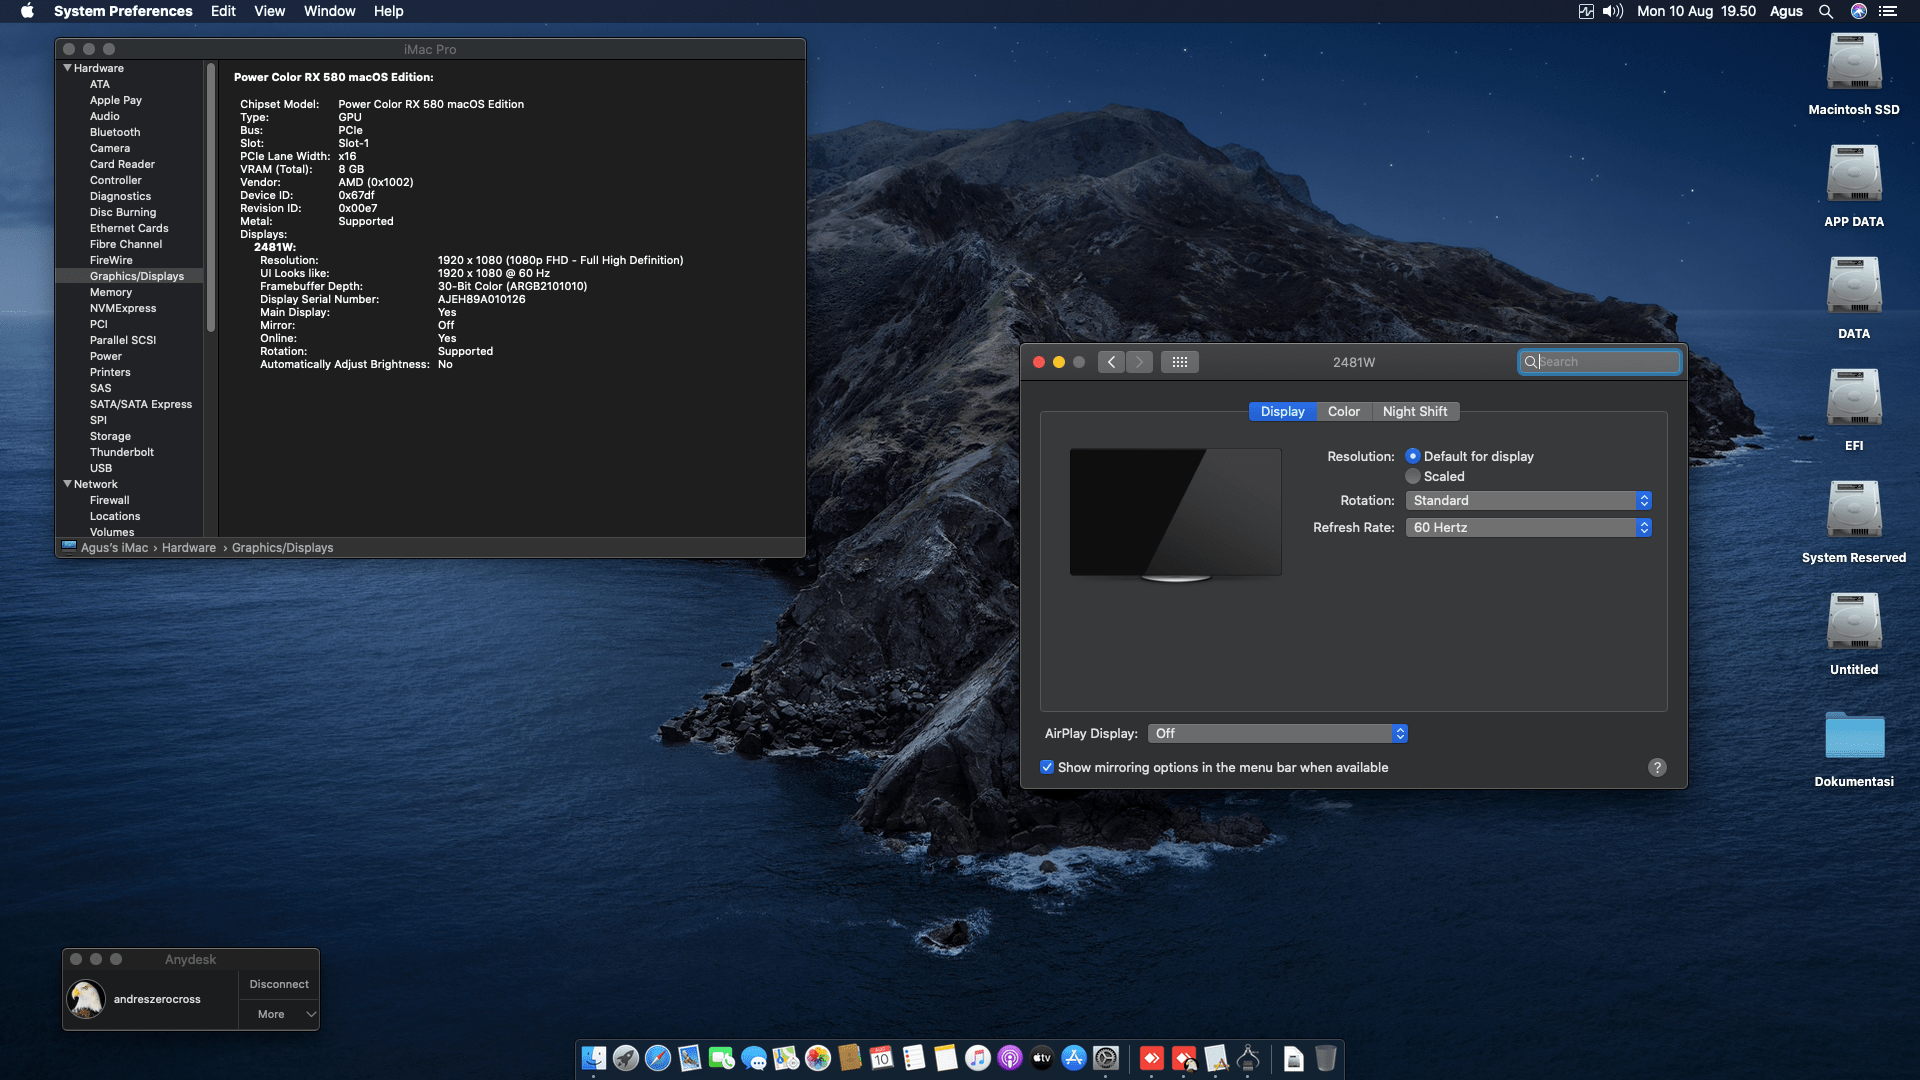1920x1080 pixels.
Task: Open activity monitor graph menu bar icon
Action: coord(1586,11)
